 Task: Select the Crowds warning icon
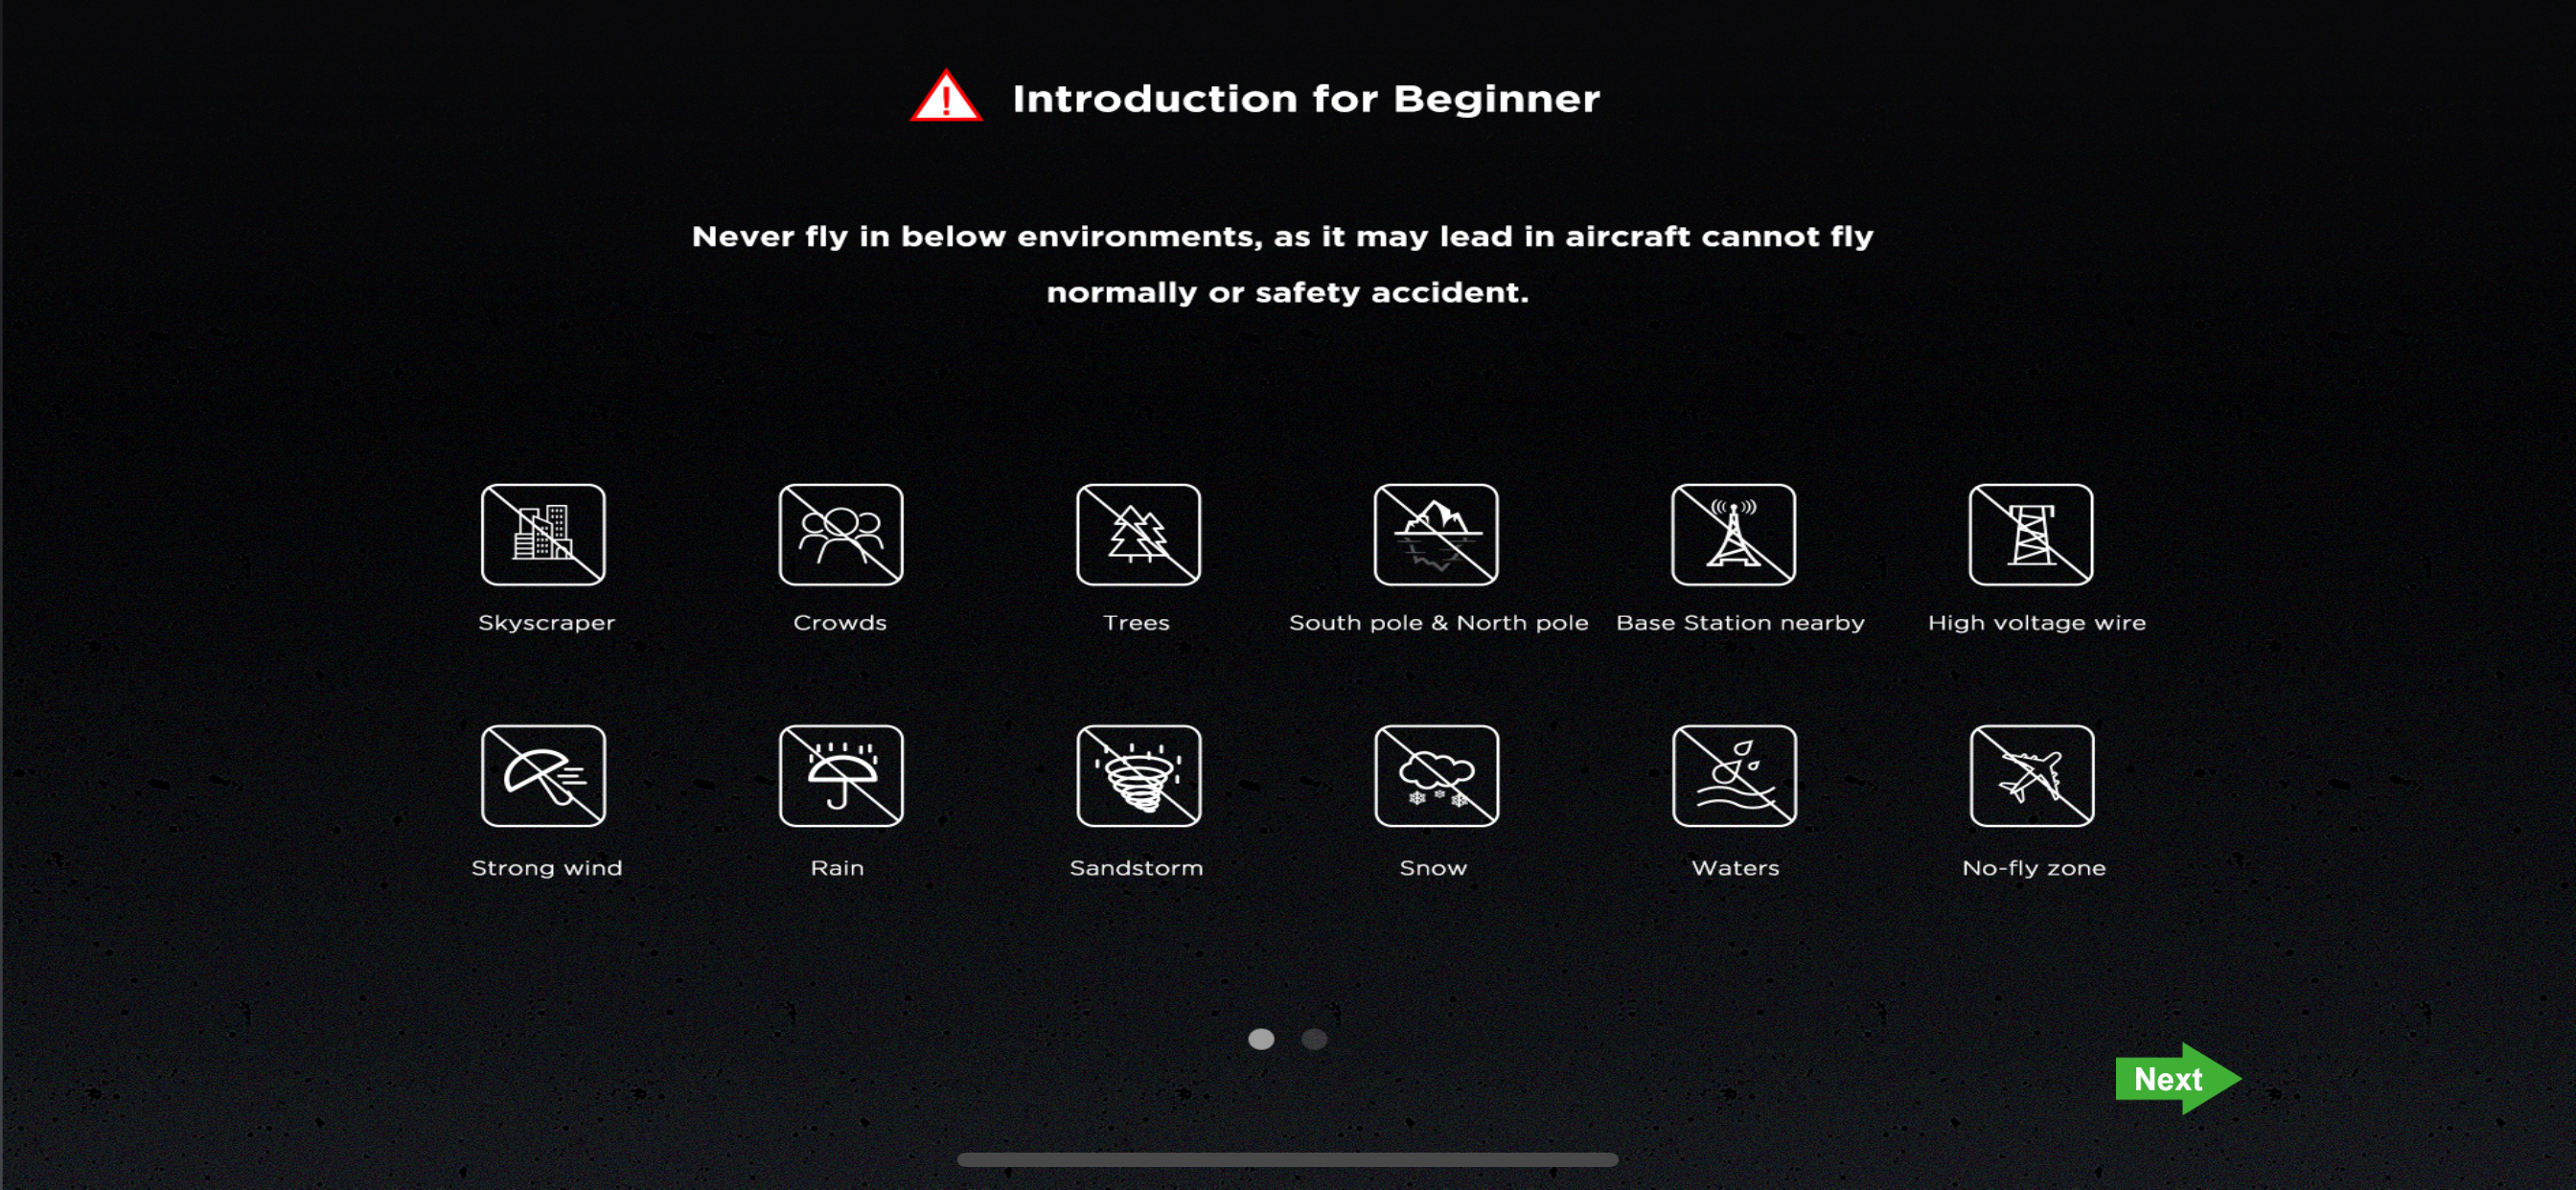(841, 535)
